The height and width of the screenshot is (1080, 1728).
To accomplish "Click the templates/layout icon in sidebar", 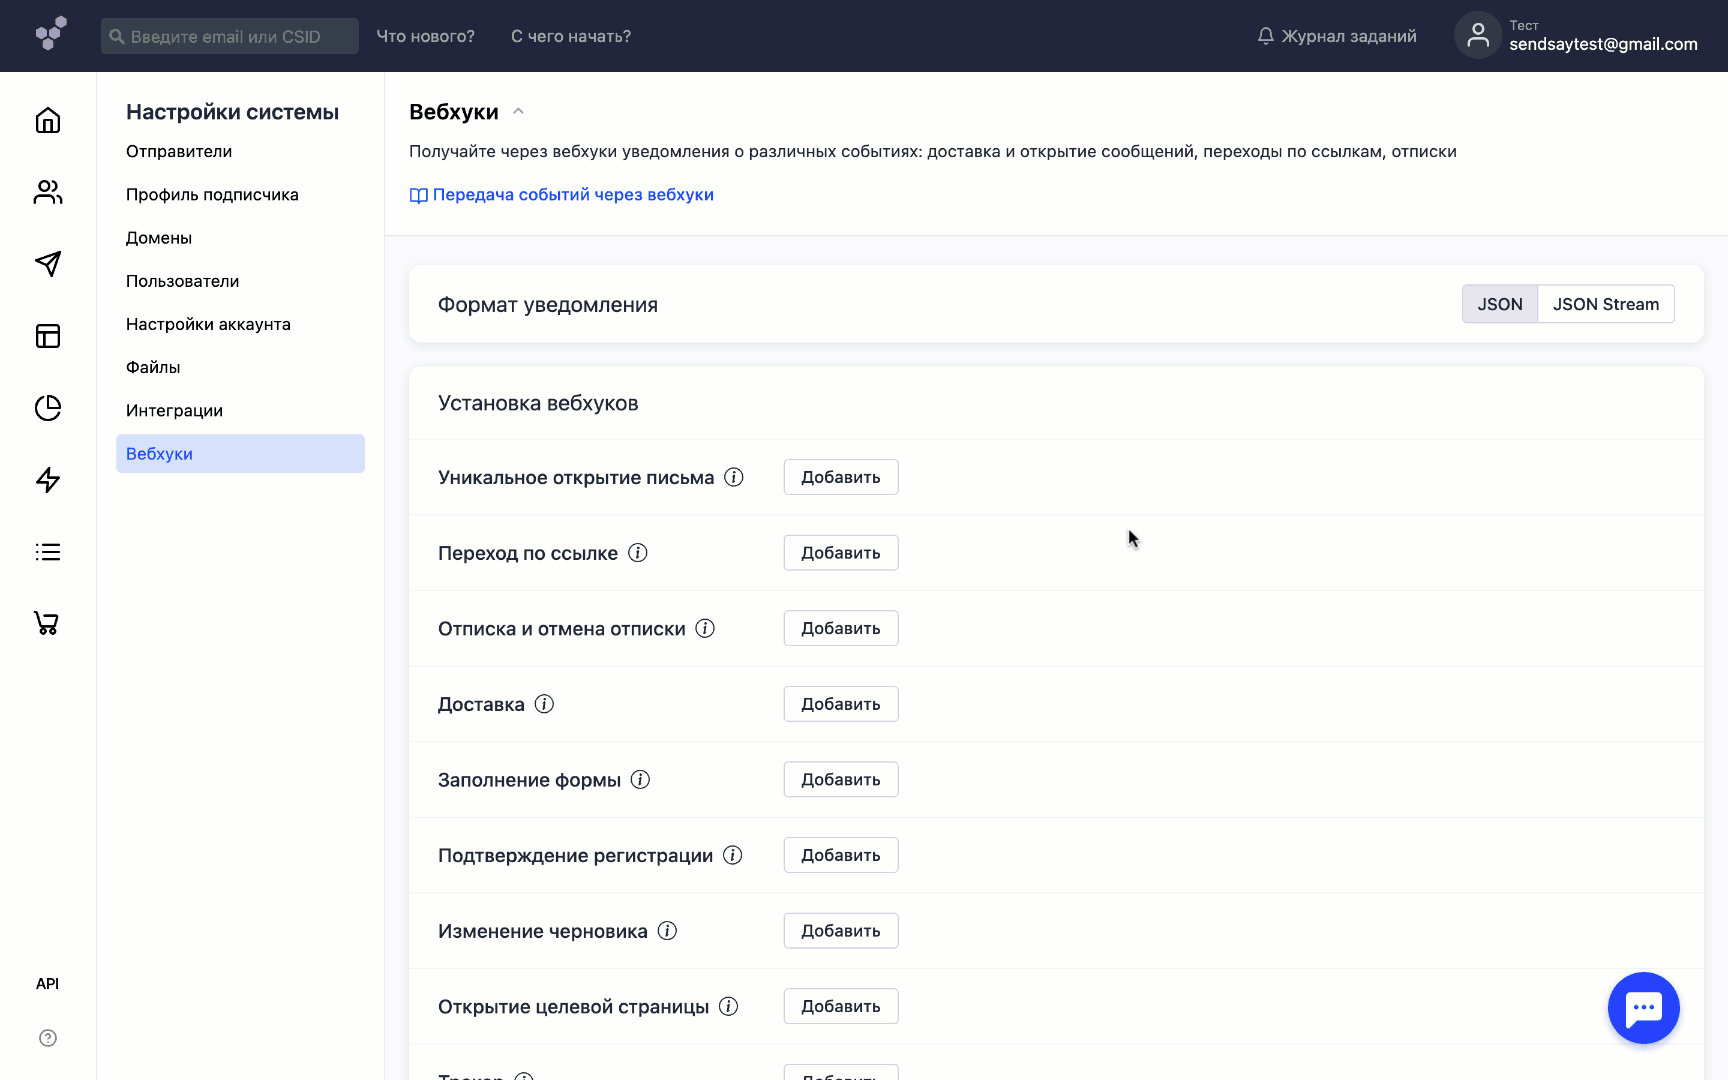I will pyautogui.click(x=47, y=336).
